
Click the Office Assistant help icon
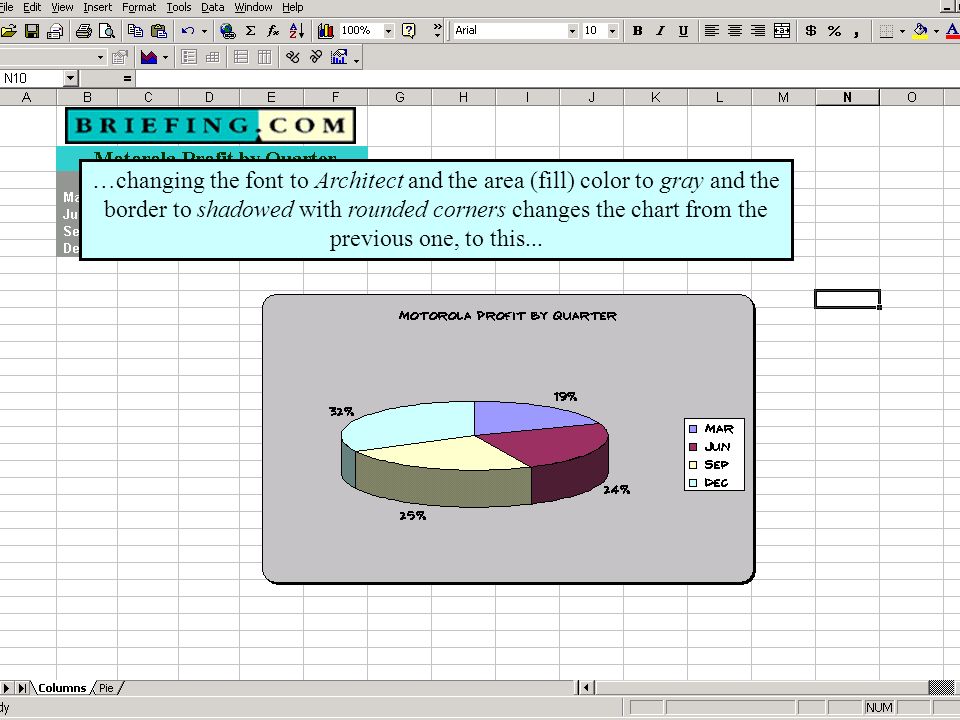[408, 31]
